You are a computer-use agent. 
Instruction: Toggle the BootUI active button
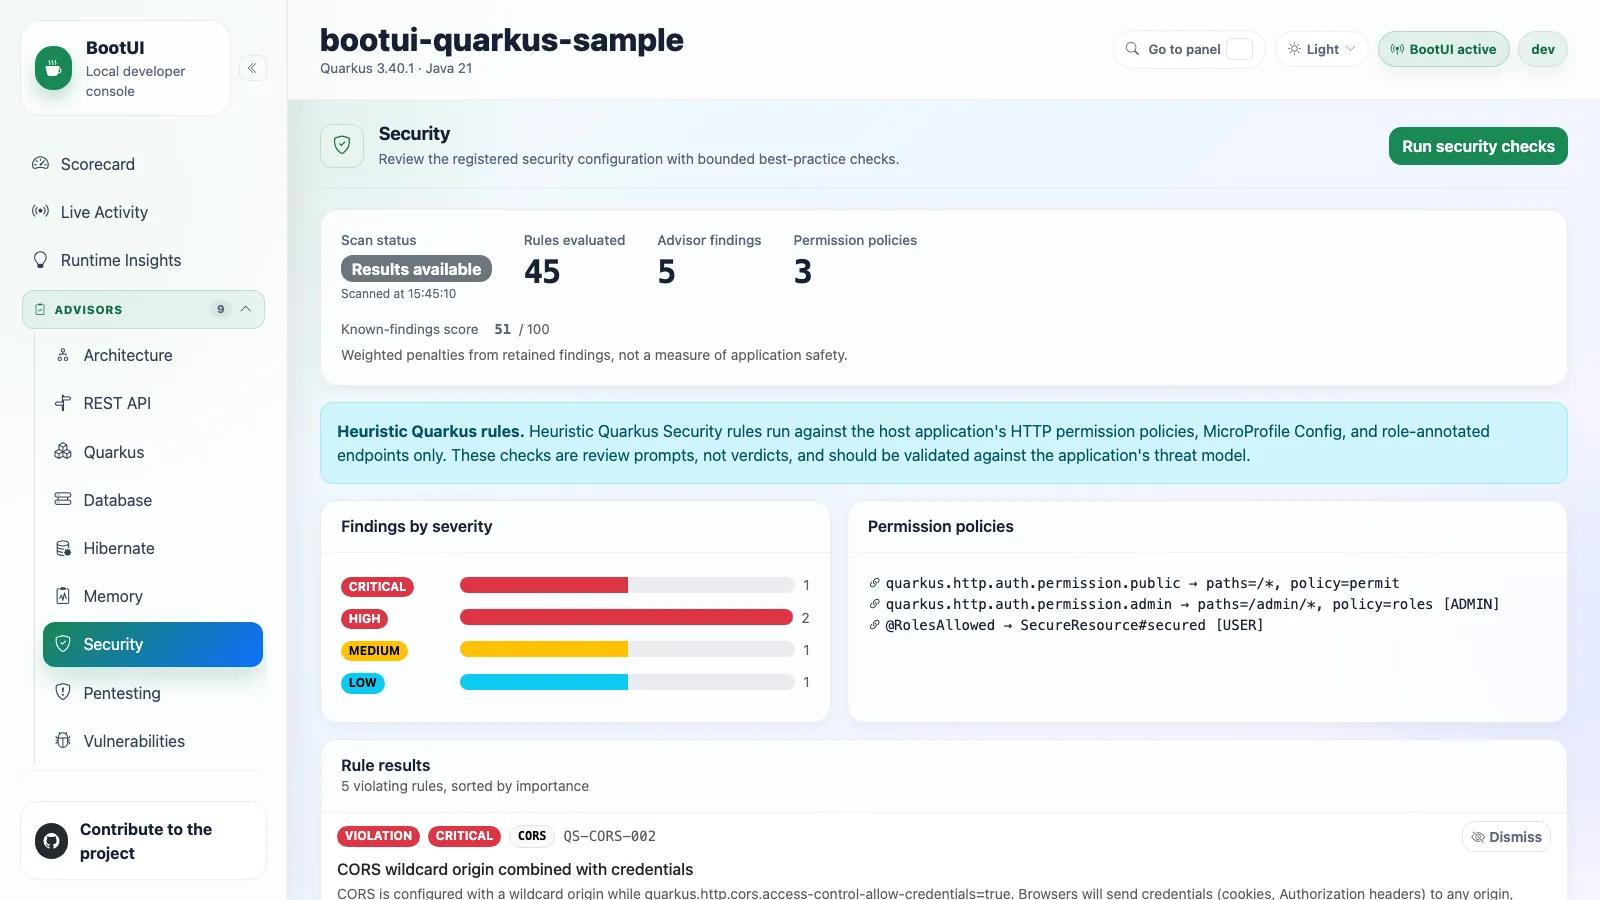(1443, 49)
